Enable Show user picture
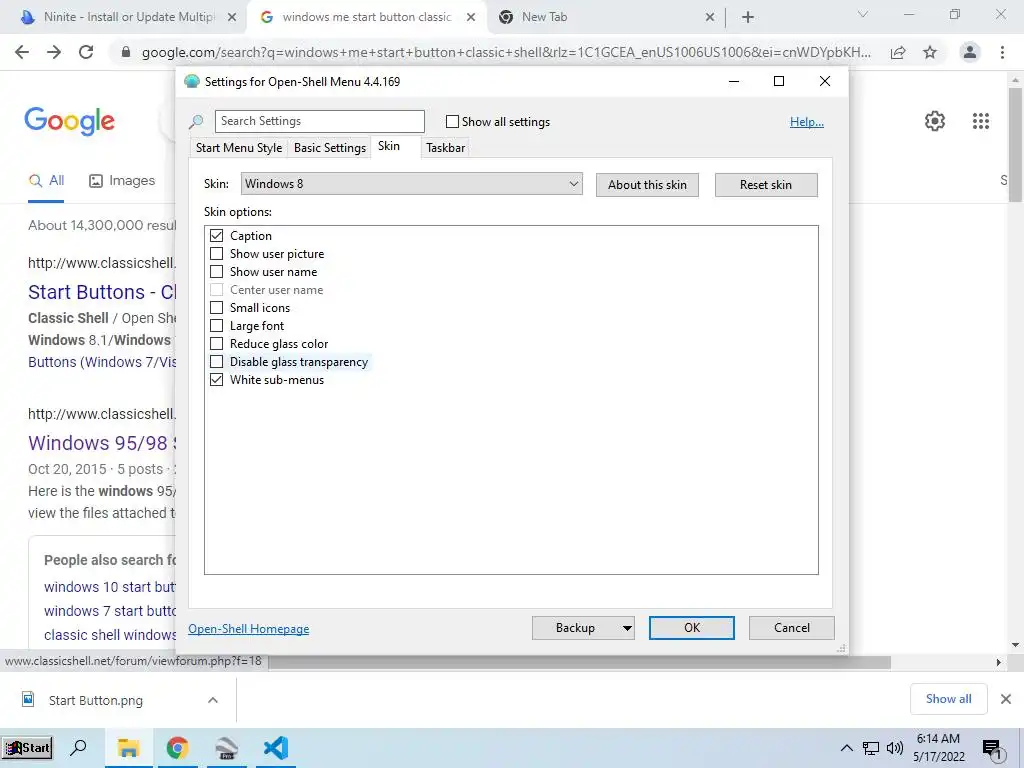Viewport: 1024px width, 768px height. pyautogui.click(x=217, y=254)
